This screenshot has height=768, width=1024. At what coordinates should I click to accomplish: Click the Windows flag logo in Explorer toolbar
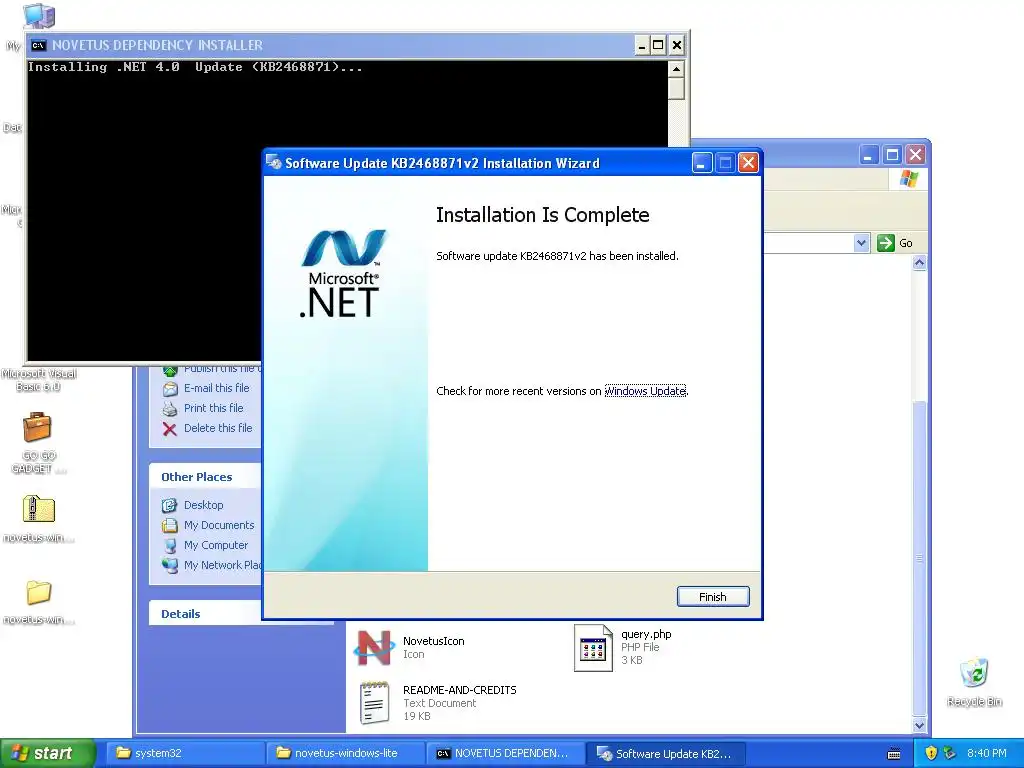(908, 178)
